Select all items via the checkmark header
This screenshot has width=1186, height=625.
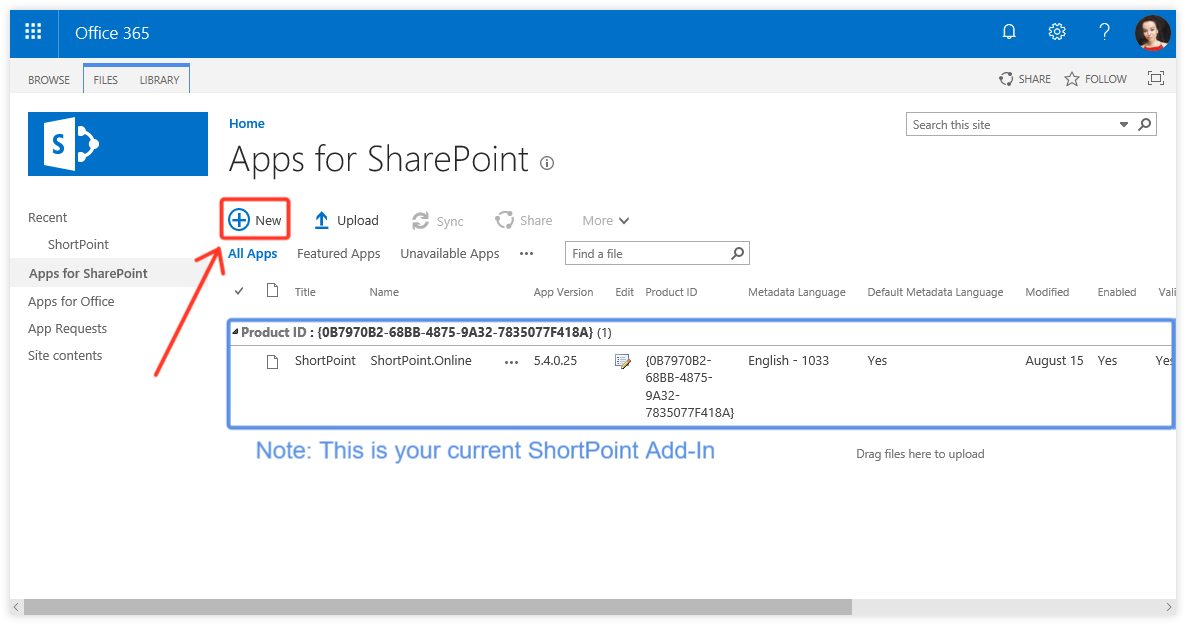pos(241,291)
